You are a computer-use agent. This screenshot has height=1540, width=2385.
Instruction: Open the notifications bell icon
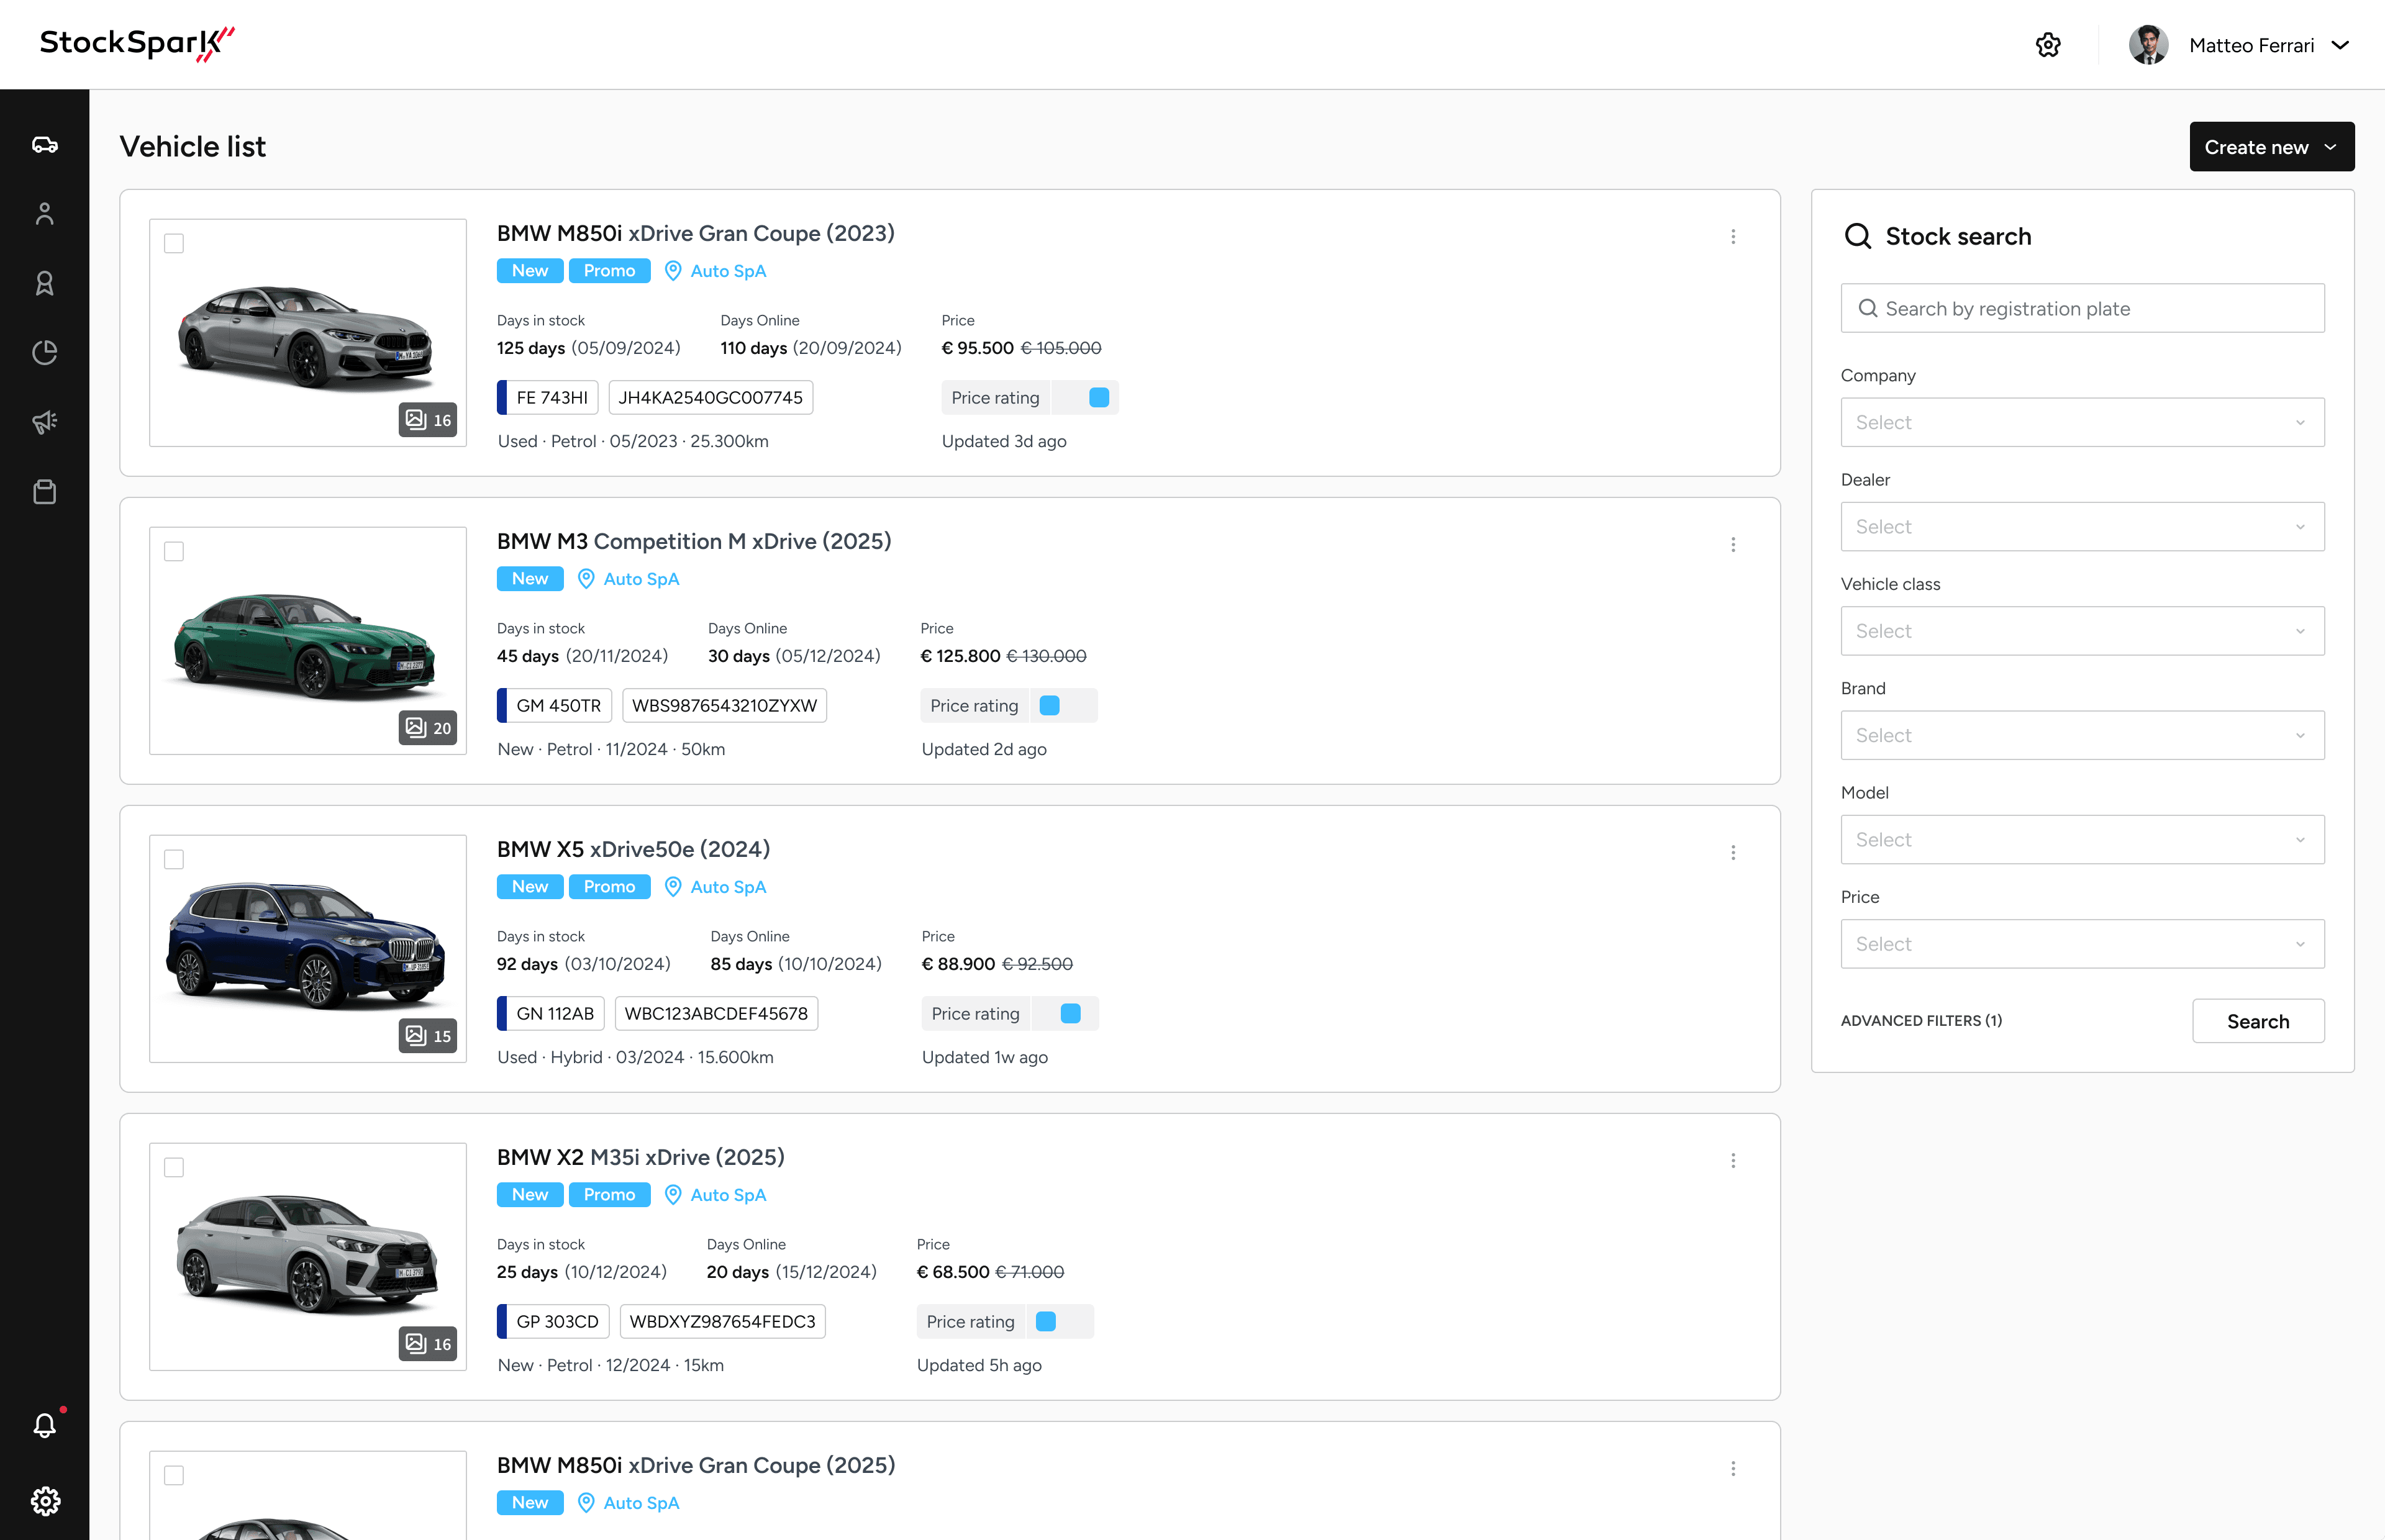[x=44, y=1425]
